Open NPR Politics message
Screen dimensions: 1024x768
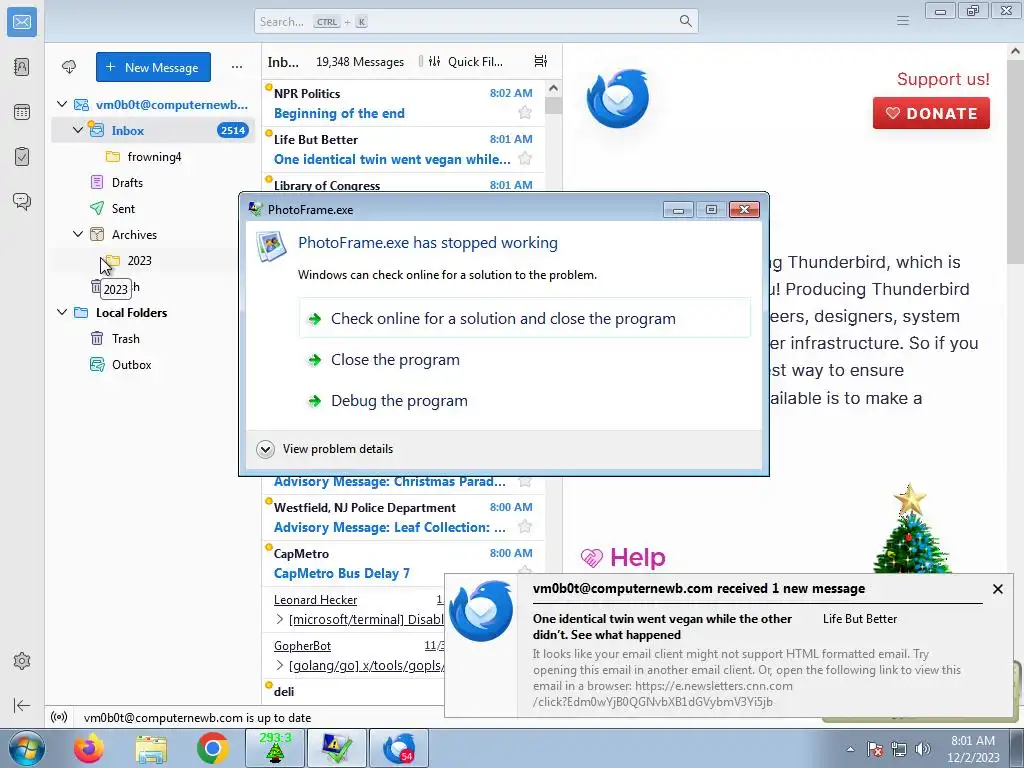(403, 103)
